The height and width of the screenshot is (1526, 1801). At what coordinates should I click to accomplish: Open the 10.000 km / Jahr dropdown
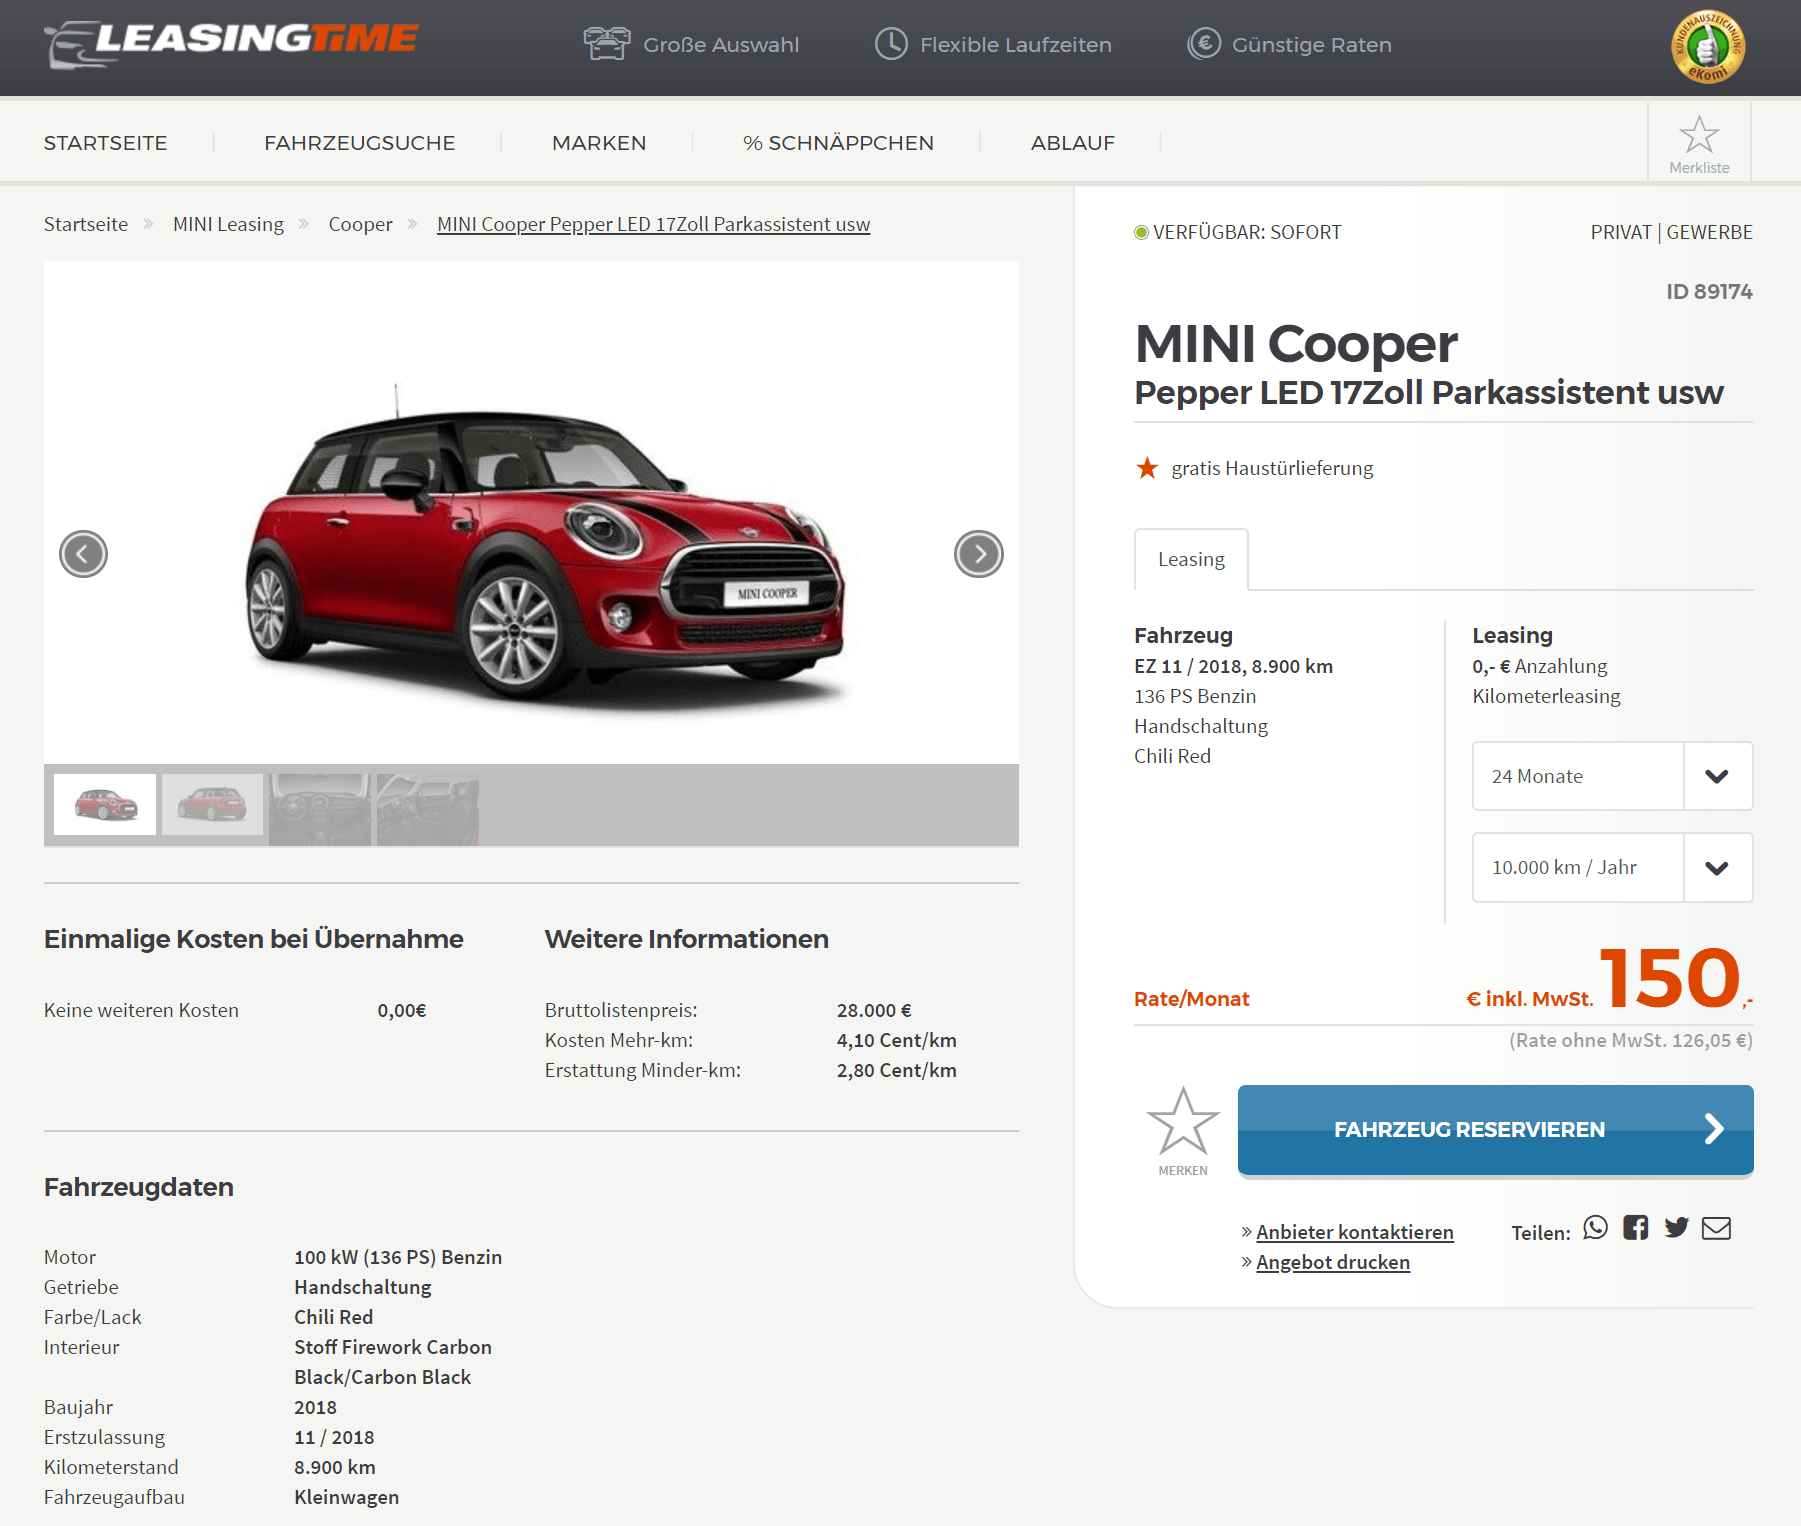point(1612,867)
